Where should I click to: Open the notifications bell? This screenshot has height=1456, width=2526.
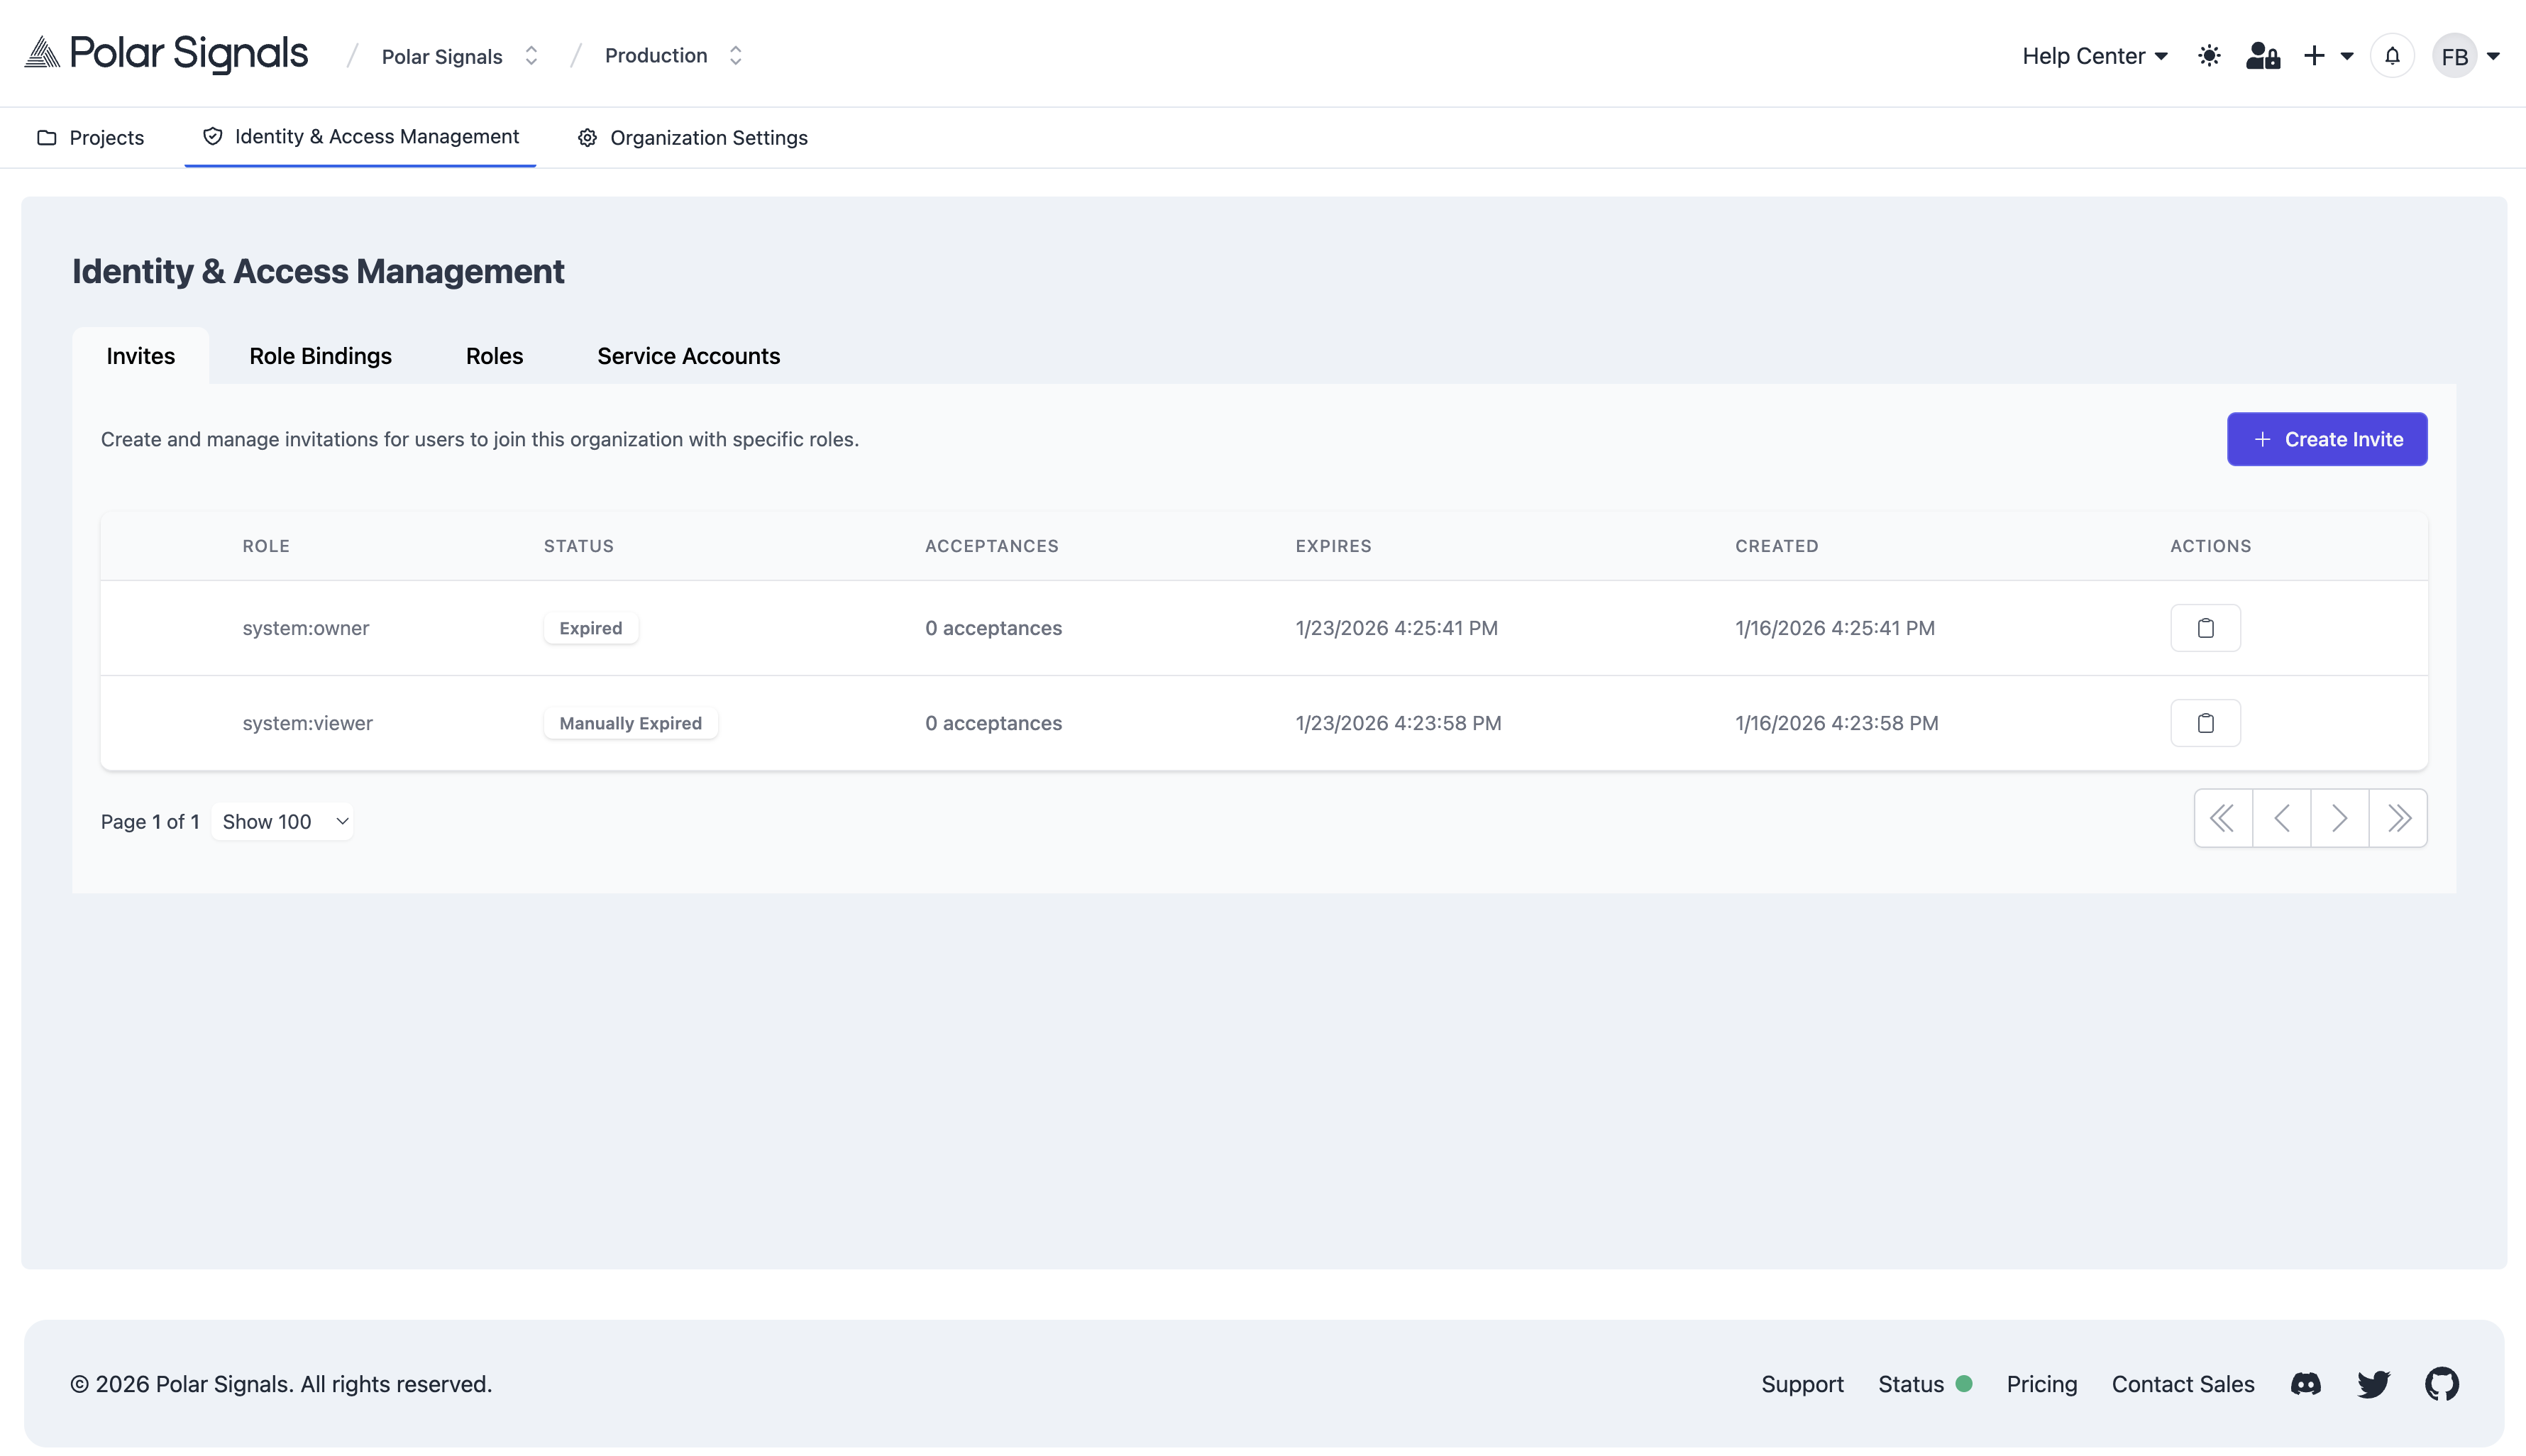tap(2392, 56)
